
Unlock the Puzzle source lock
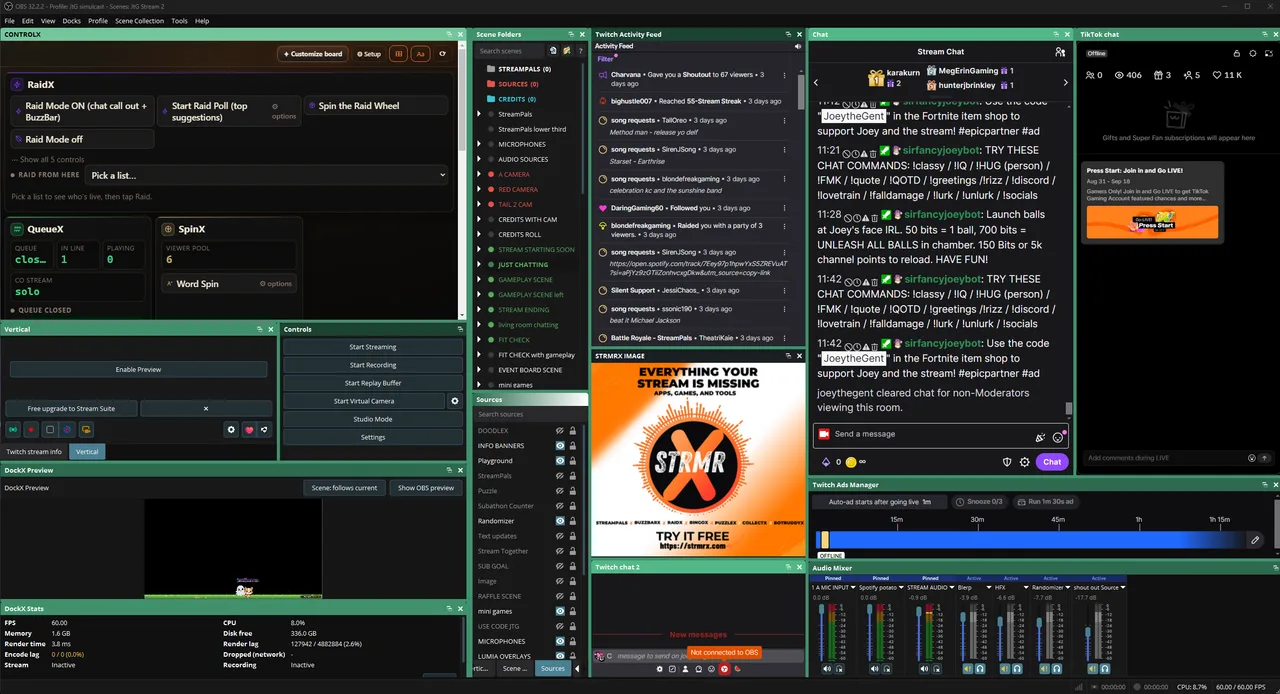(572, 490)
